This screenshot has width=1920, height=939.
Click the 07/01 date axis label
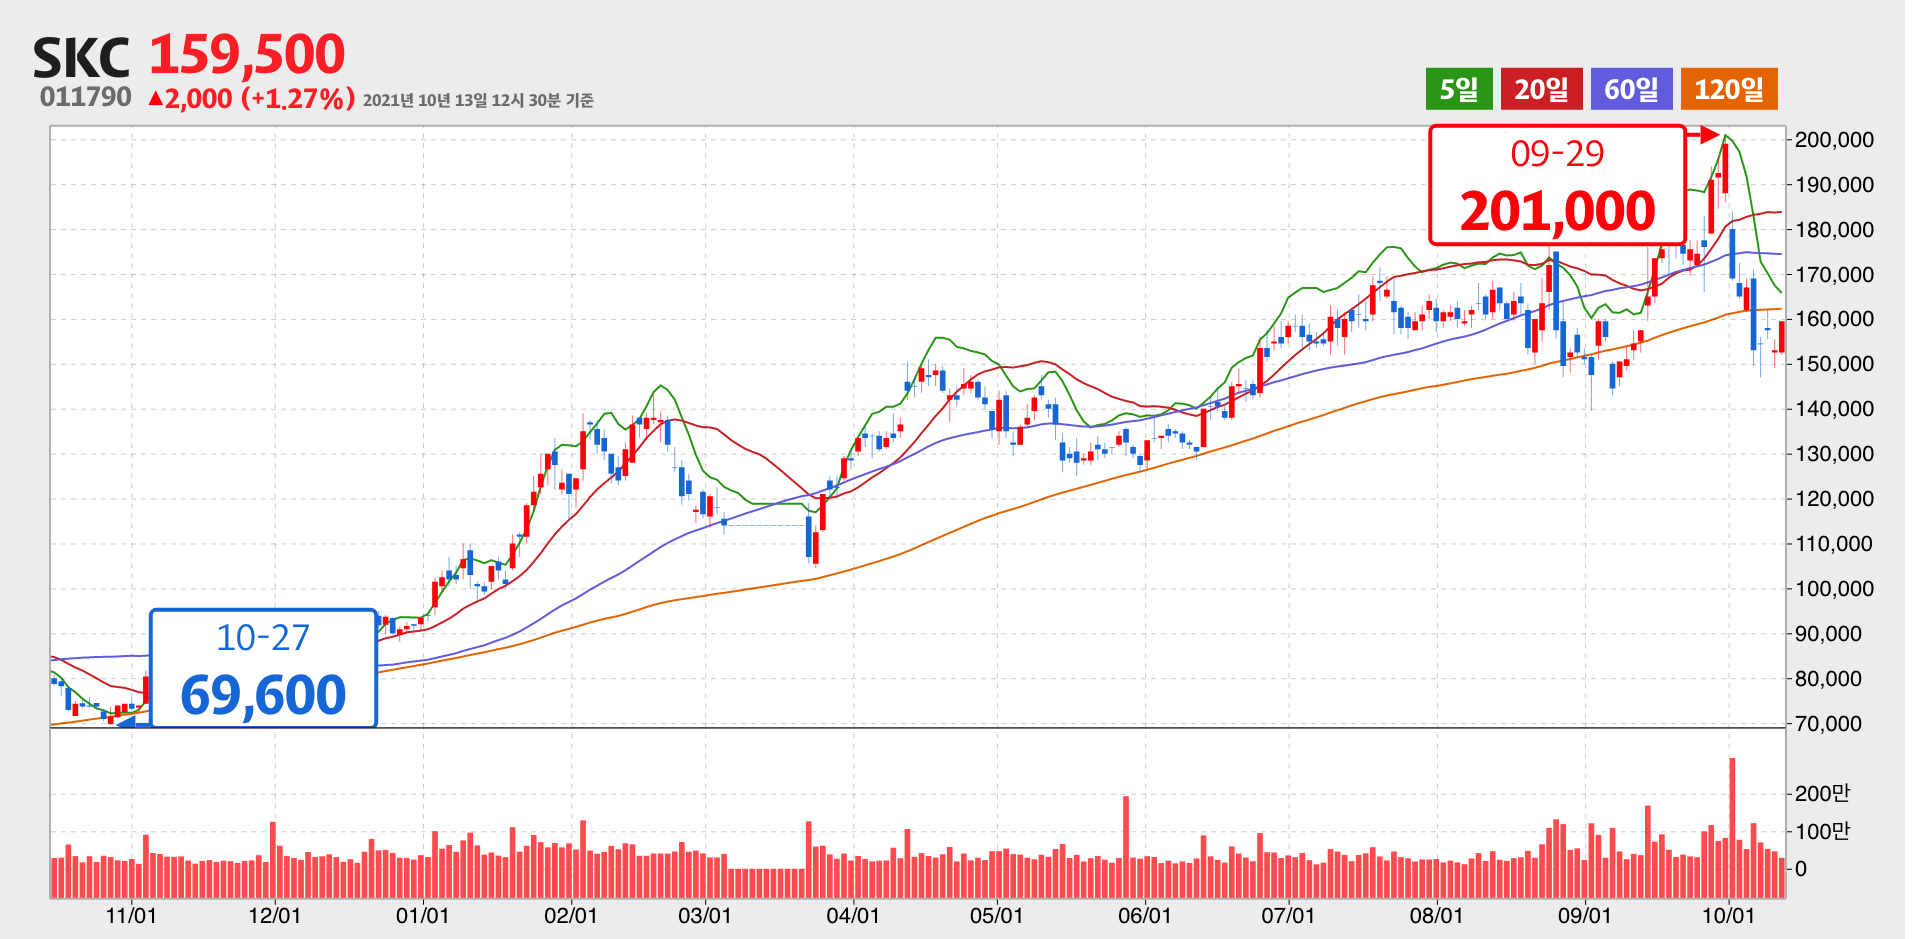(x=1288, y=915)
